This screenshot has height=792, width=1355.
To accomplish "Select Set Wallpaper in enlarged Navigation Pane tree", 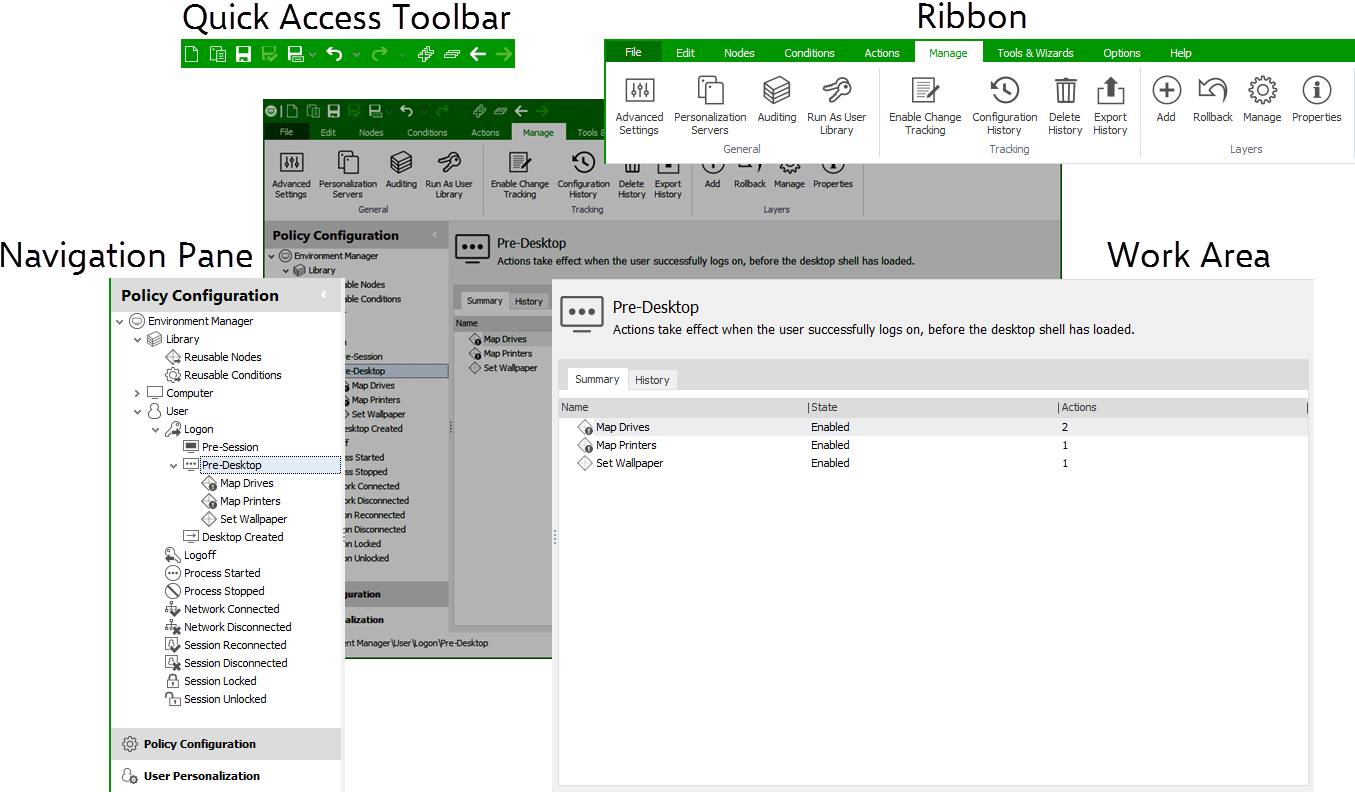I will pyautogui.click(x=253, y=519).
